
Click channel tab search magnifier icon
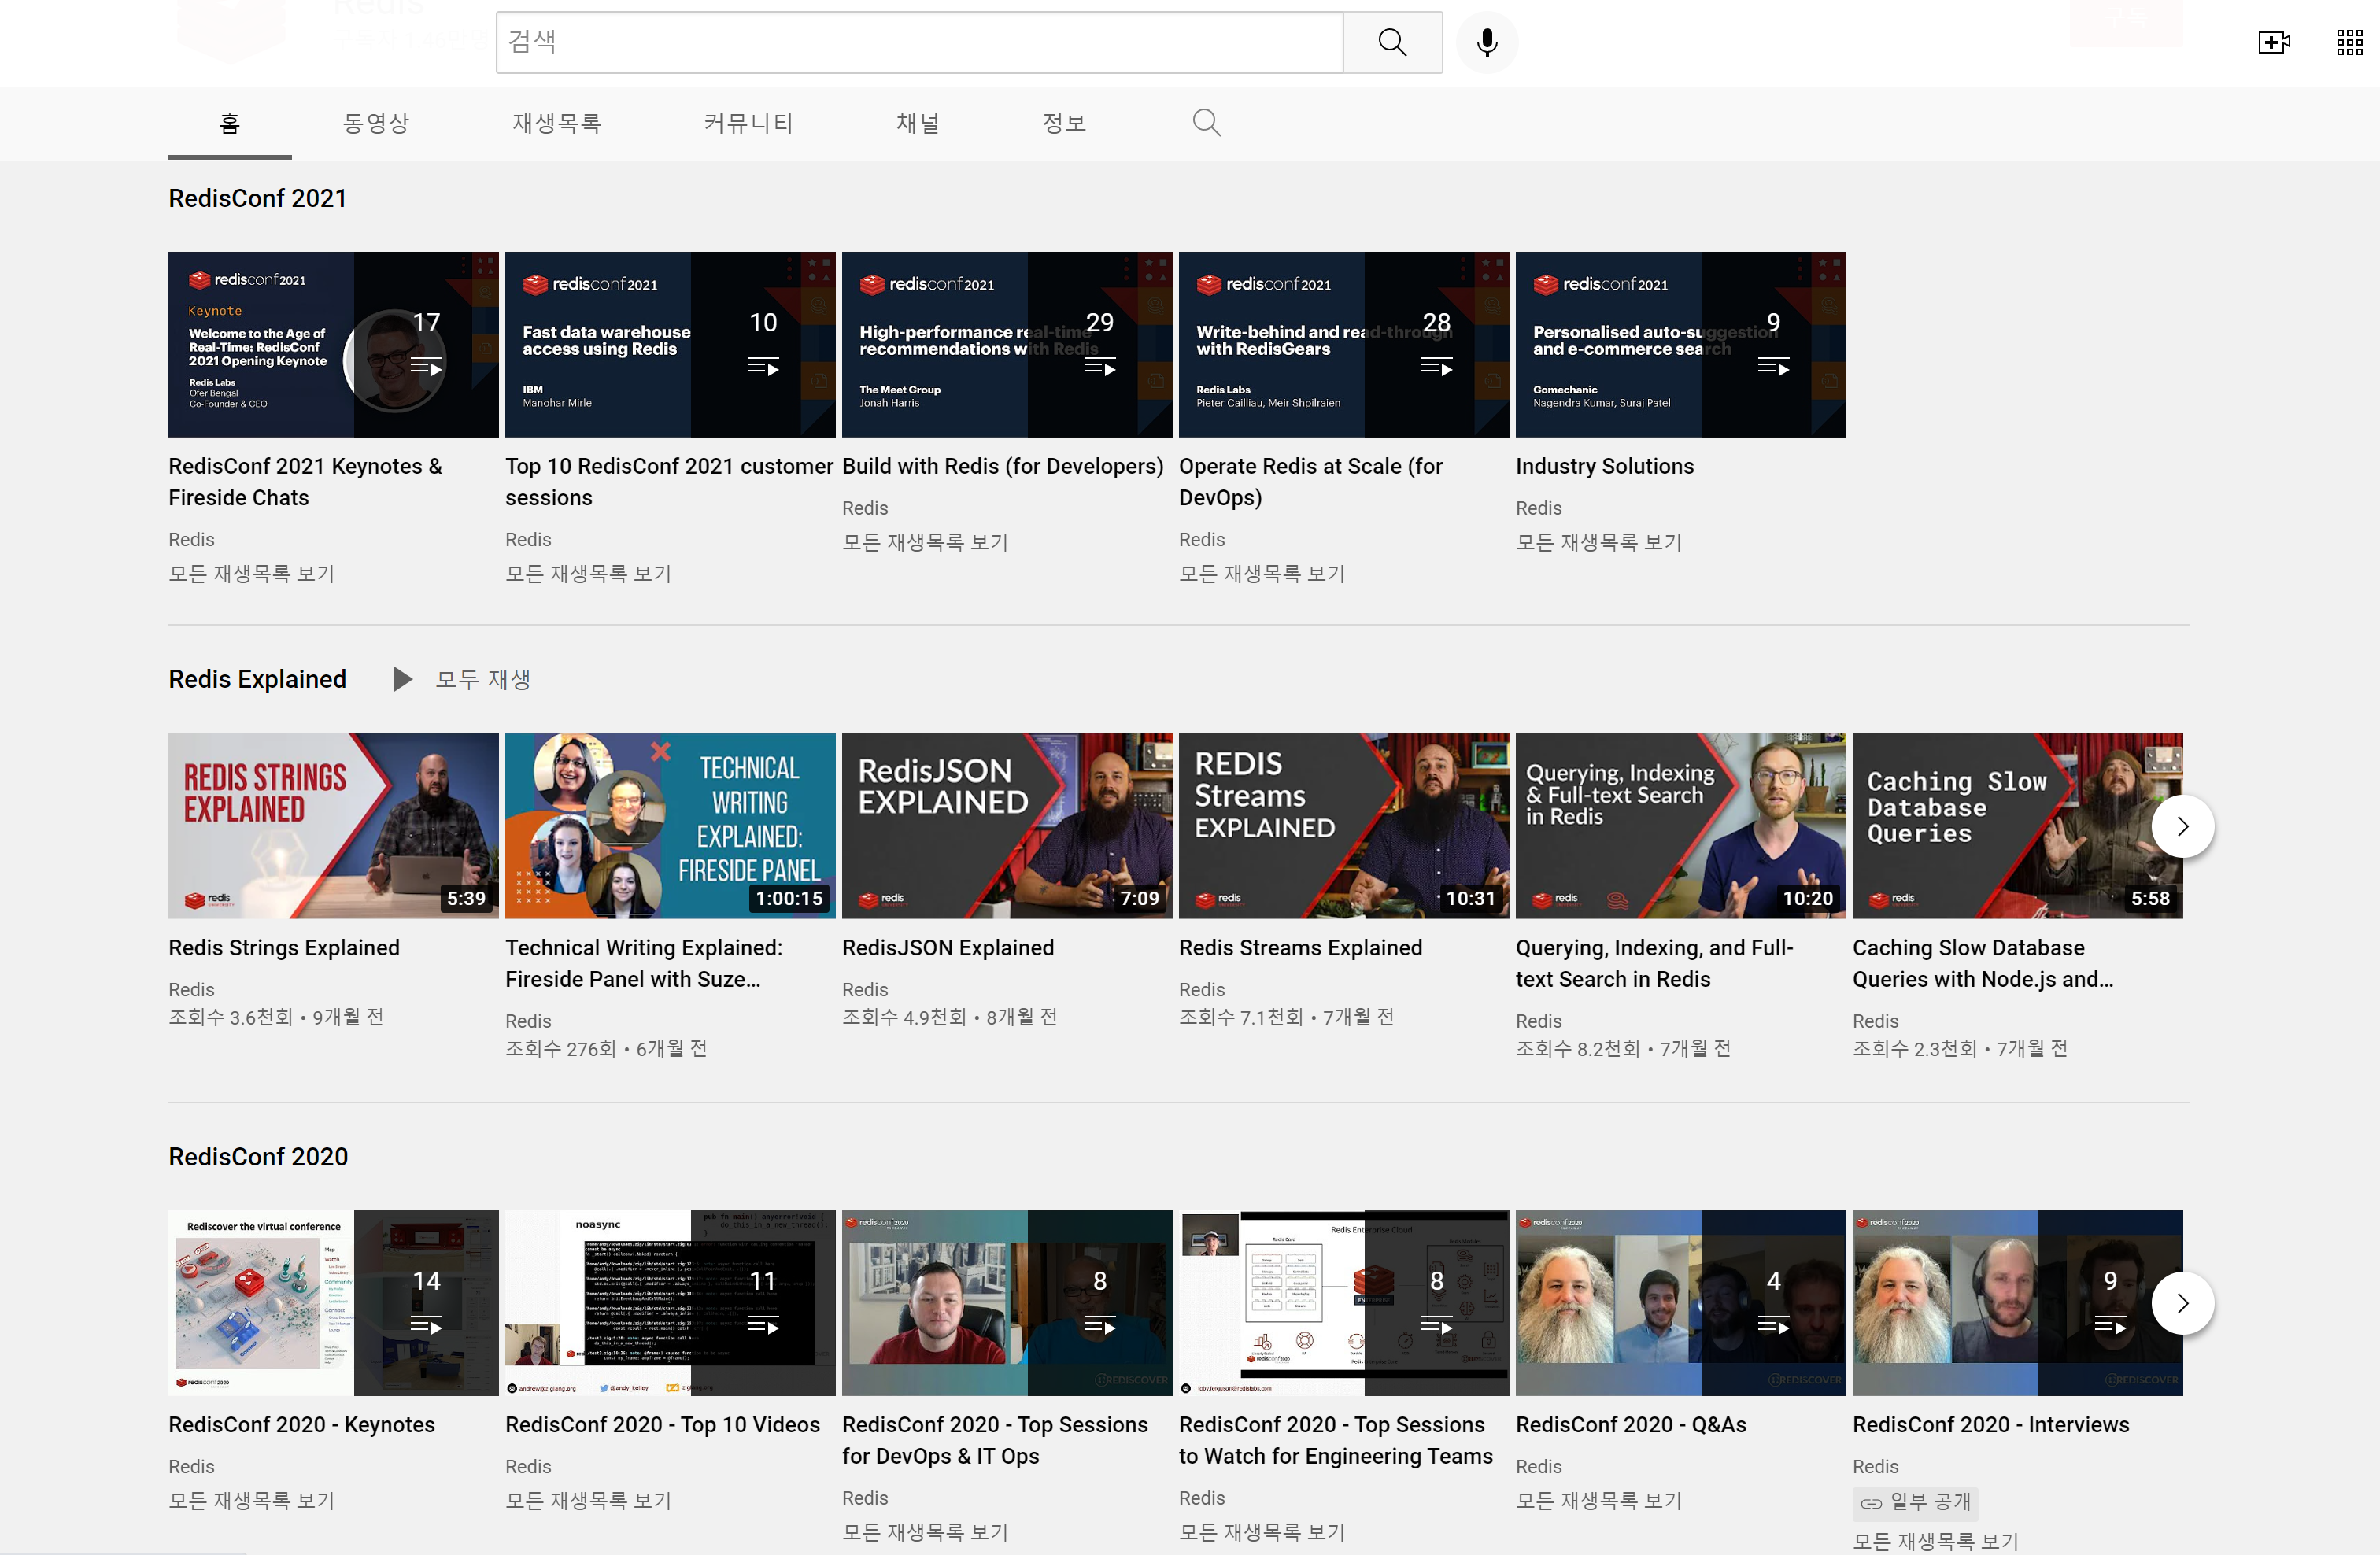coord(1206,123)
